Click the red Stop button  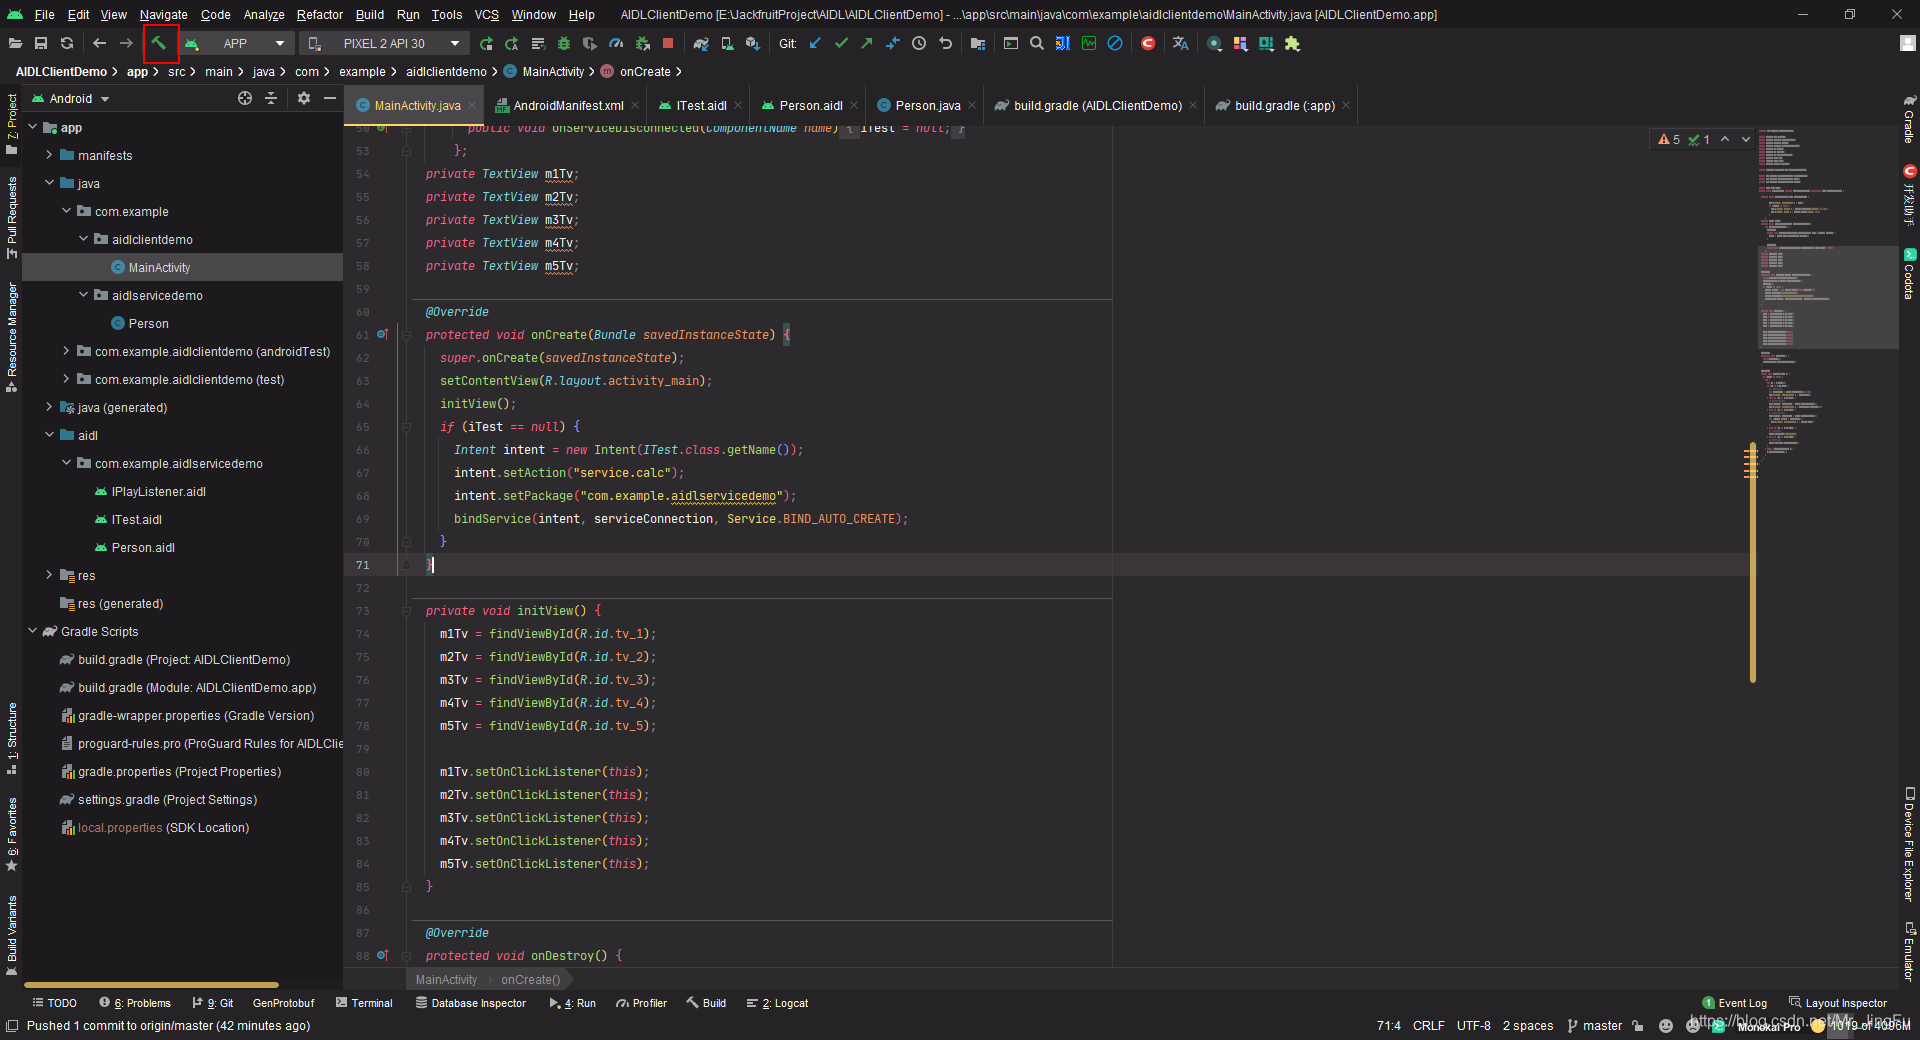click(668, 43)
